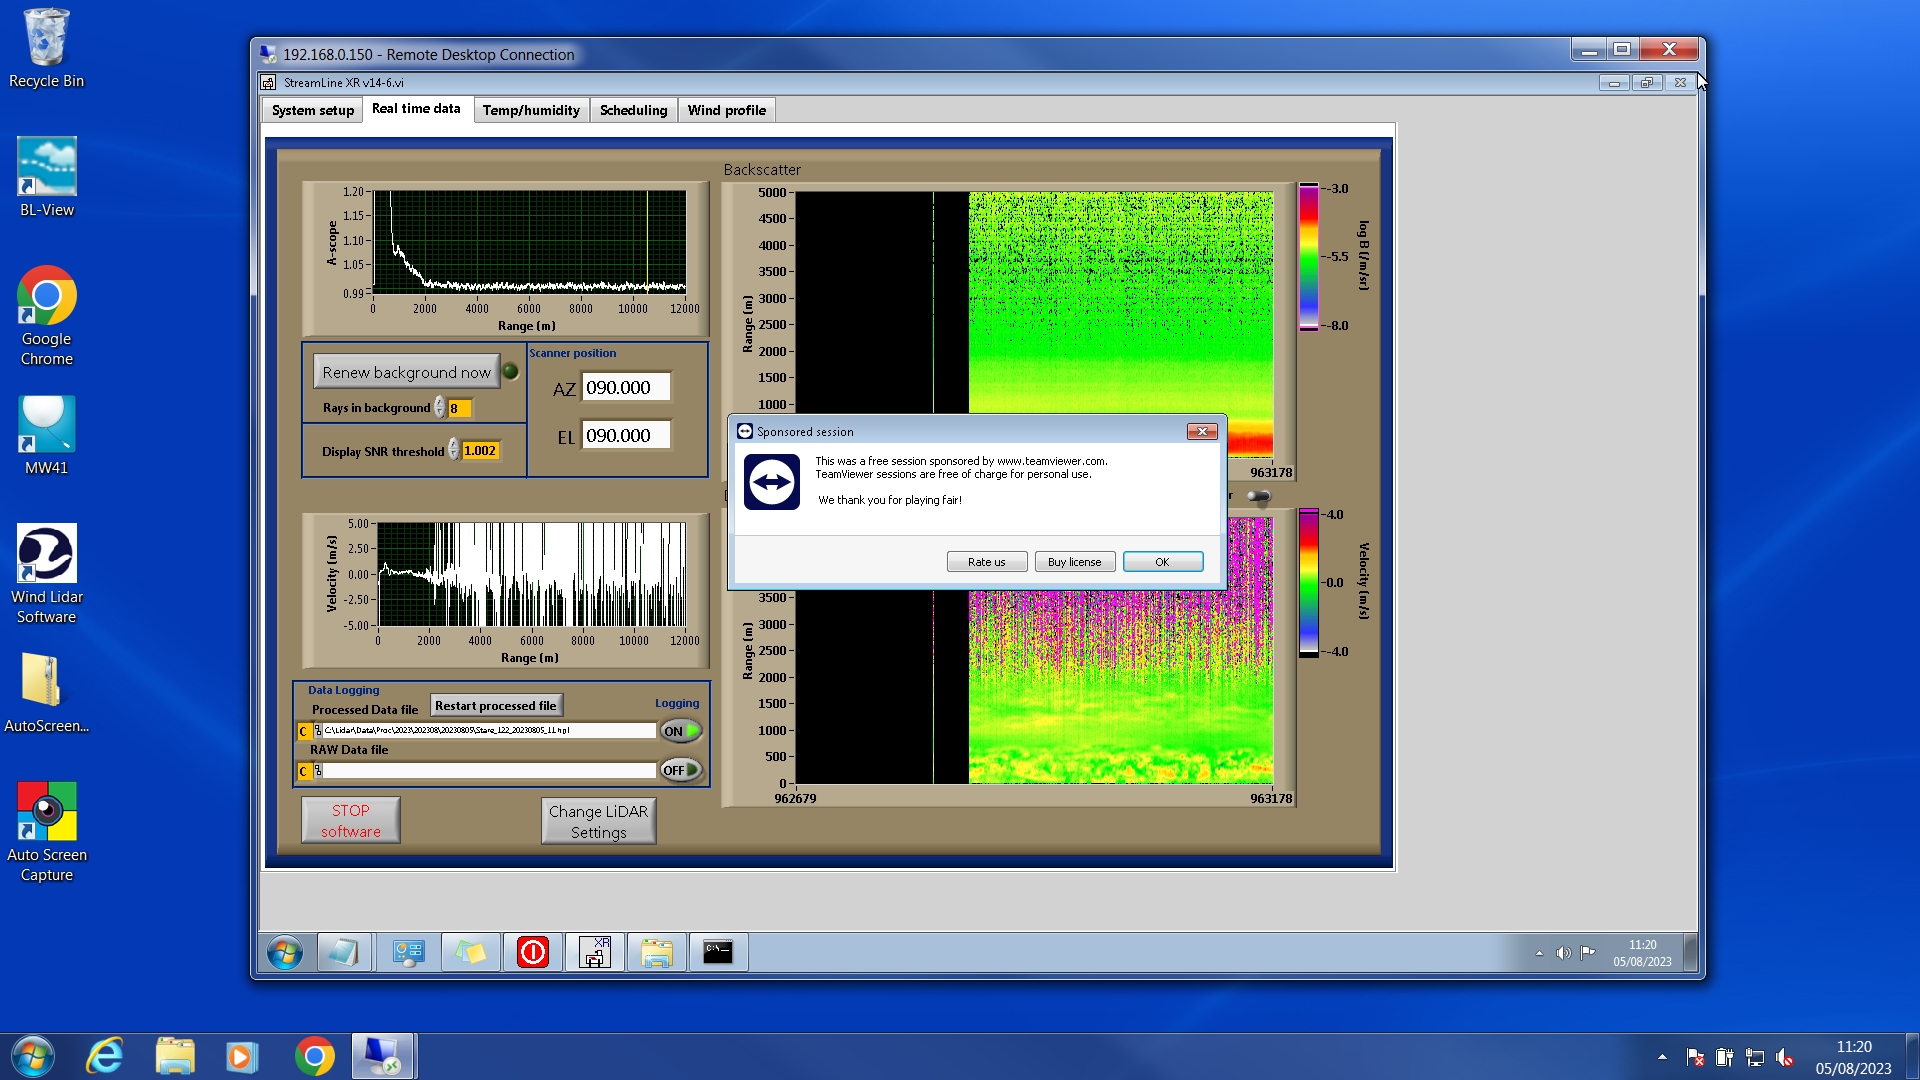Click Display SNR threshold stepper arrows
Screen dimensions: 1920x1080
click(x=454, y=451)
